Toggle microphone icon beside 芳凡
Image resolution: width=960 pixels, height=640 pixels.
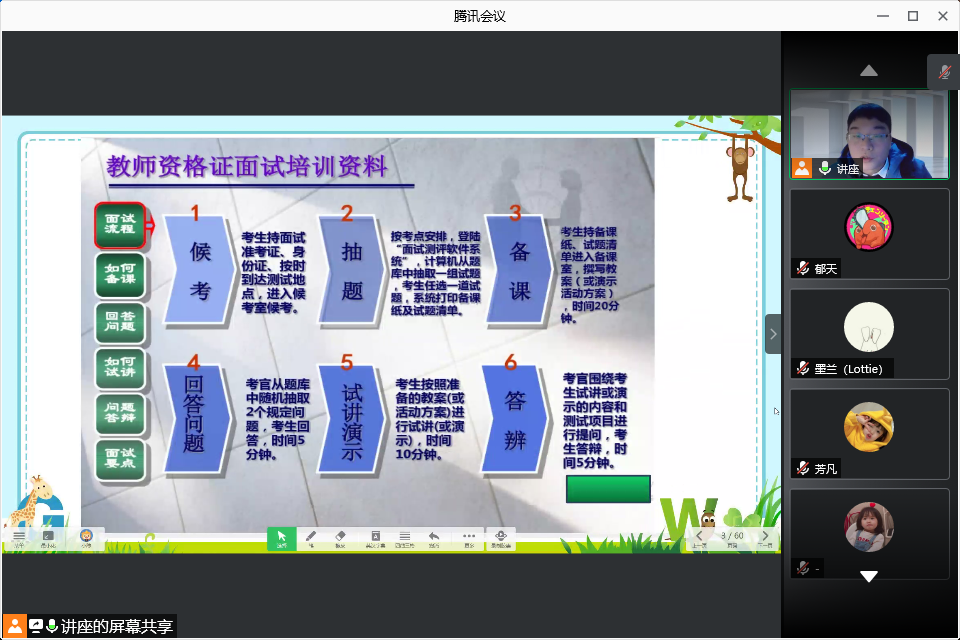[803, 468]
